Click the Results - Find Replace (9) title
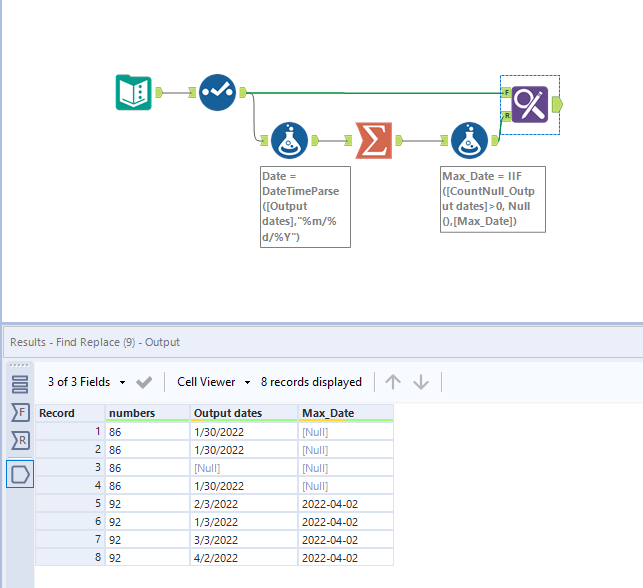The width and height of the screenshot is (643, 588). (95, 342)
